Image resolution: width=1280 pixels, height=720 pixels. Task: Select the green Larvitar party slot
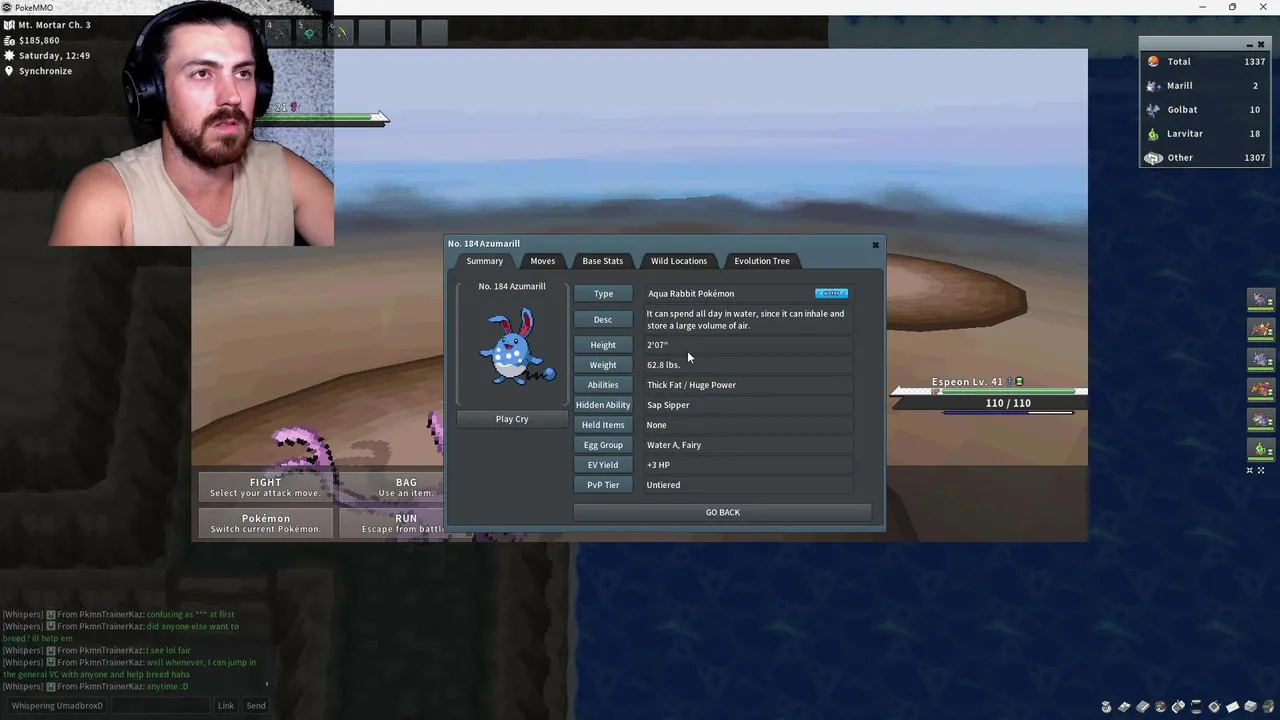coord(1260,449)
